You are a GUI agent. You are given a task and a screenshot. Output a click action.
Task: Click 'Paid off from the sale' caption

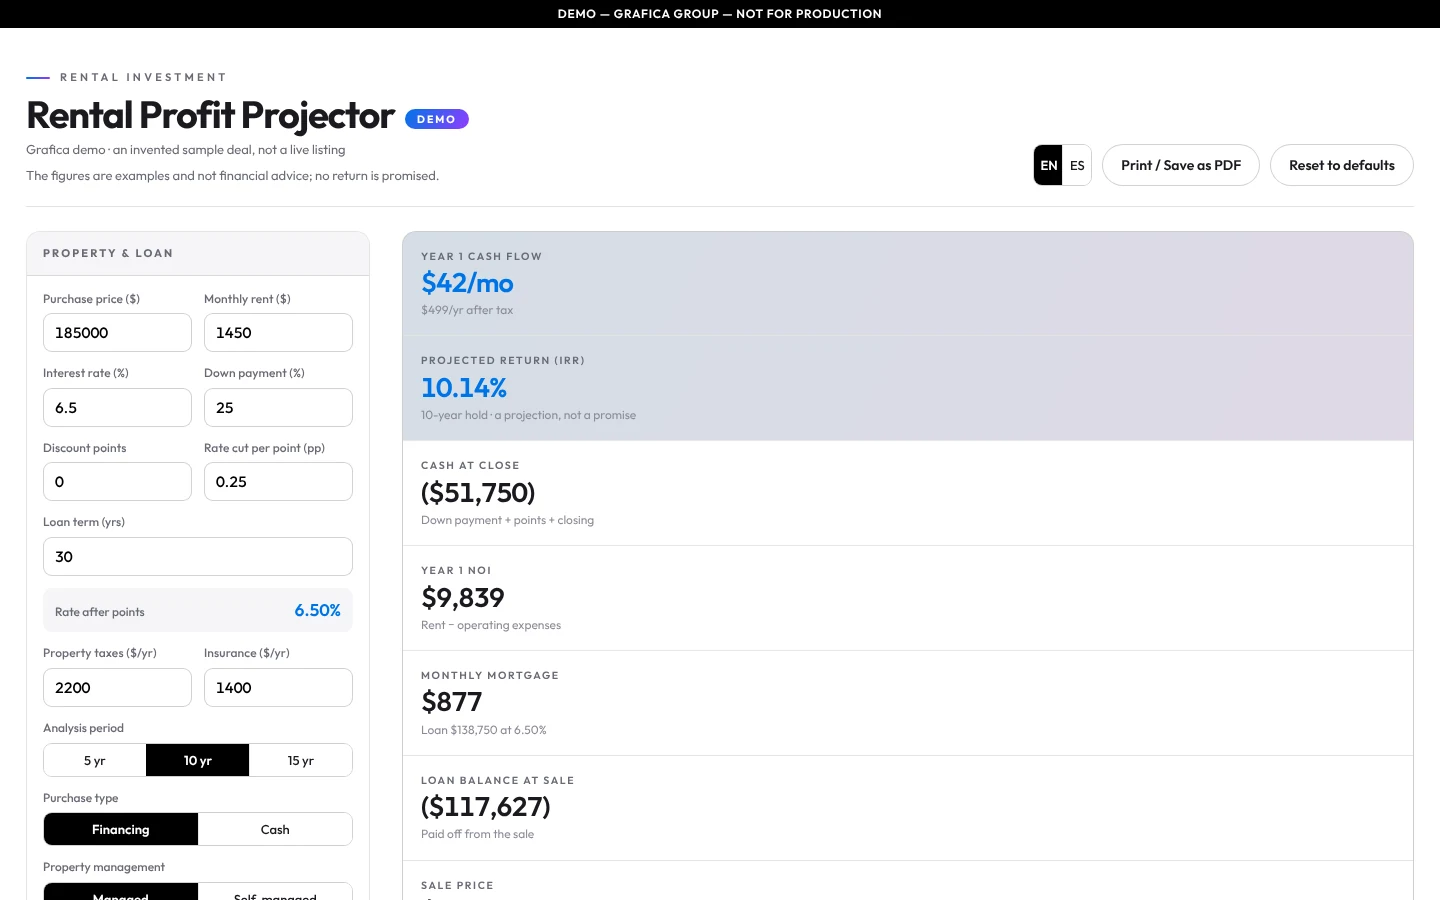tap(477, 834)
